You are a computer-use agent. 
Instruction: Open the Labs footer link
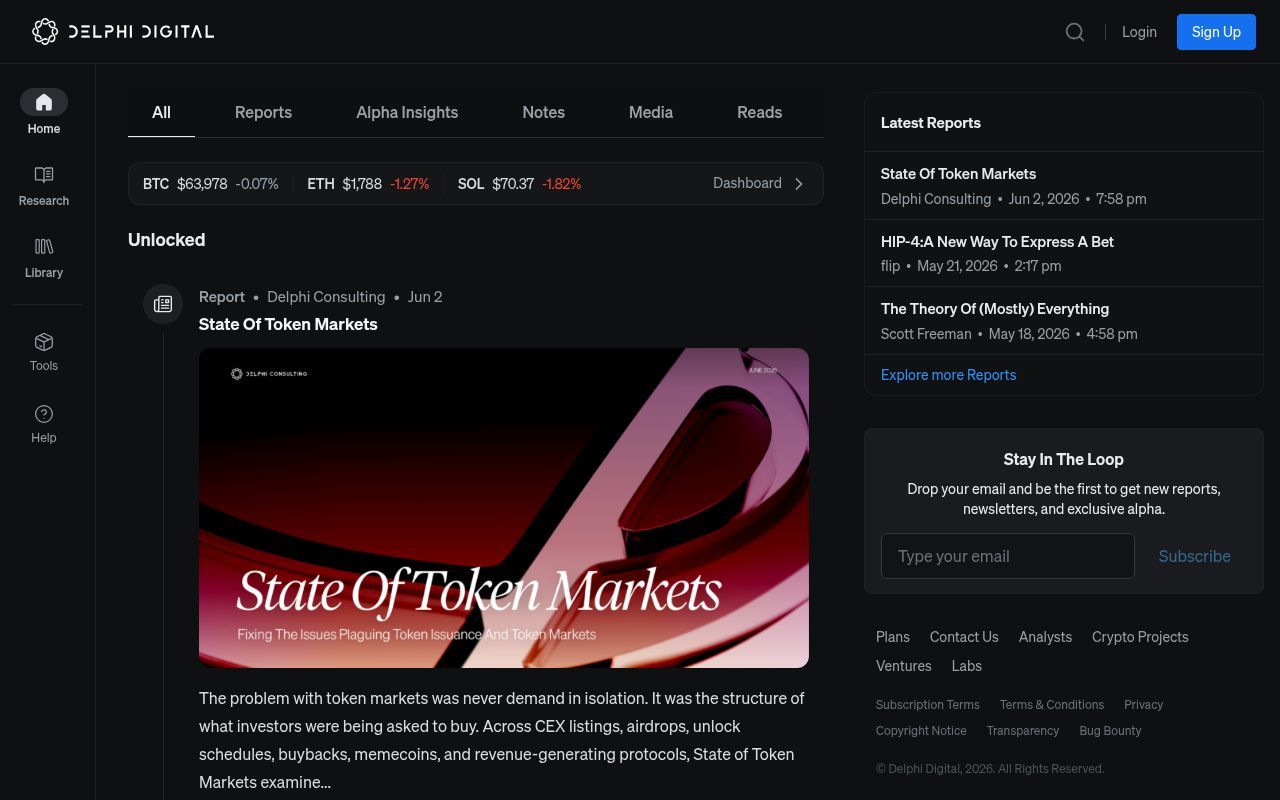click(966, 666)
